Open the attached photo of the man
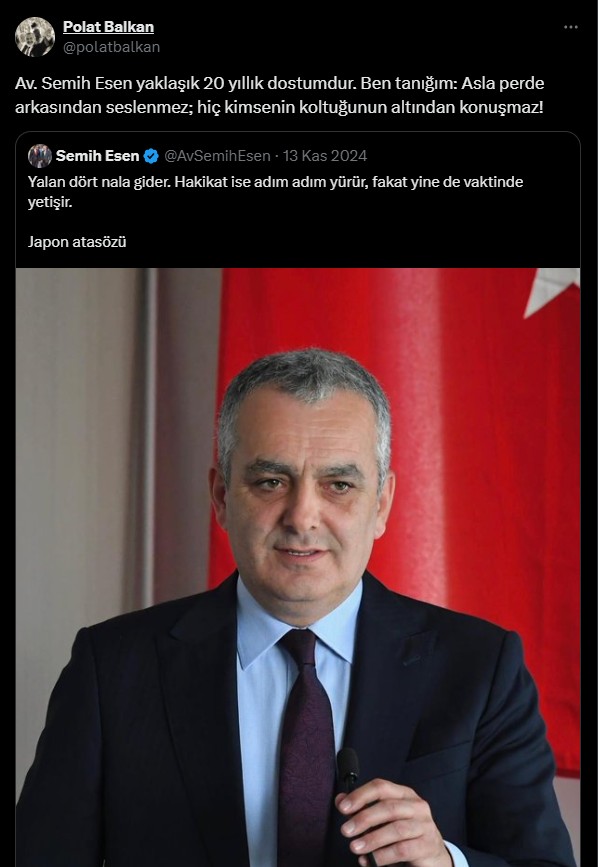Screen dimensions: 598x867 click(298, 567)
